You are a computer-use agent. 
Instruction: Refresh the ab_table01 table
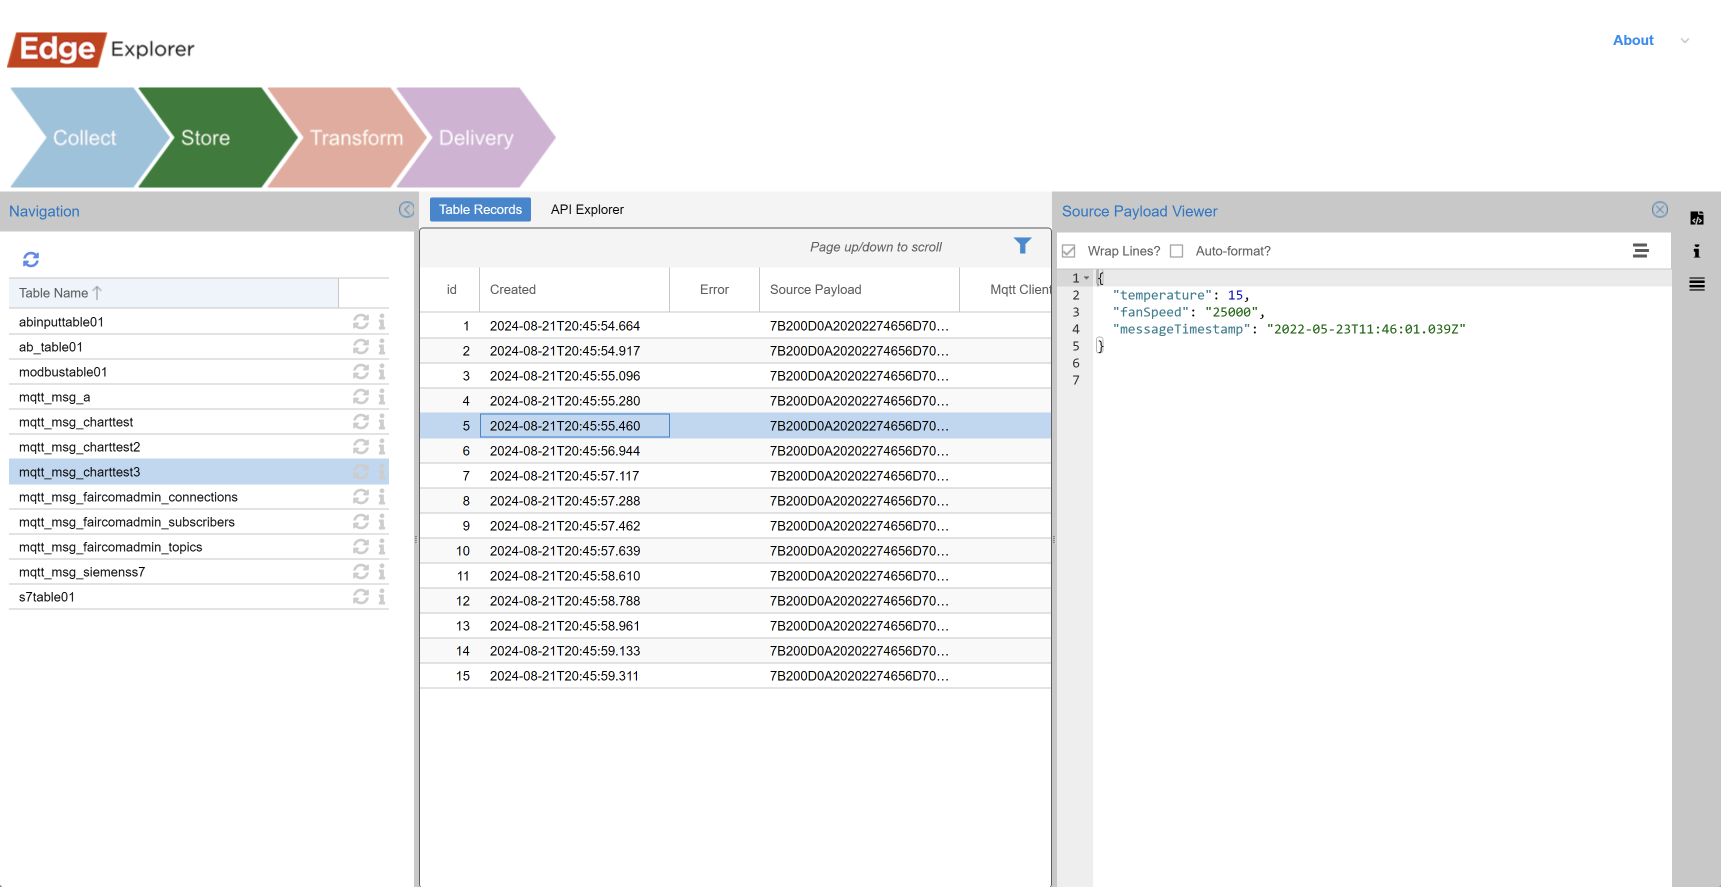click(361, 347)
